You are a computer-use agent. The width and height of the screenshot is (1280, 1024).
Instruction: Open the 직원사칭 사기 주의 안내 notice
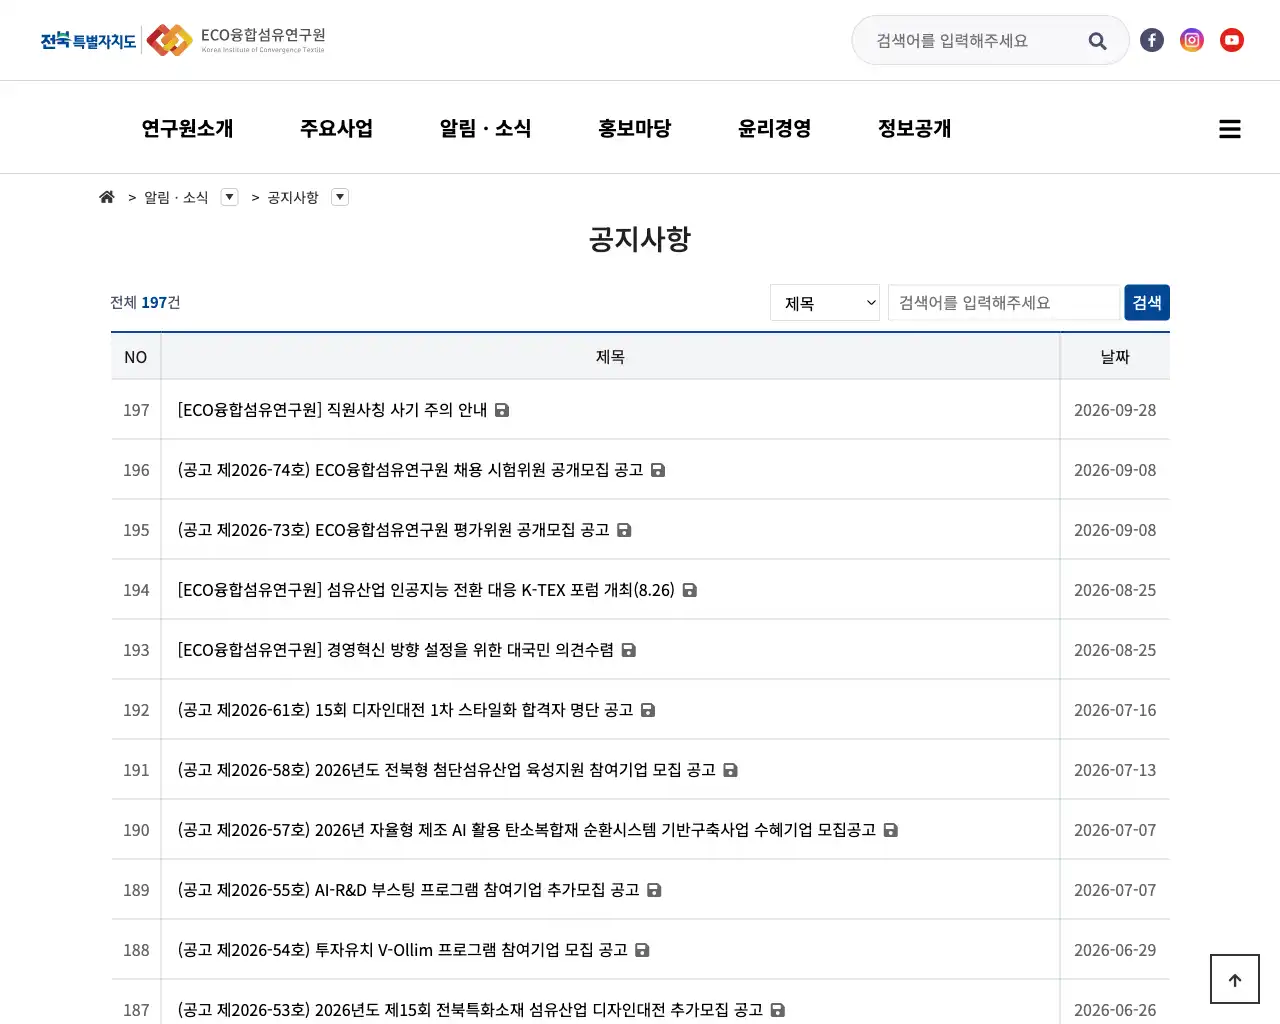tap(332, 410)
